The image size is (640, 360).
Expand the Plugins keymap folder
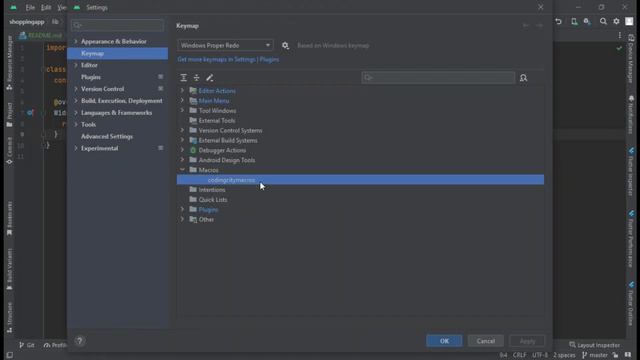pos(182,209)
